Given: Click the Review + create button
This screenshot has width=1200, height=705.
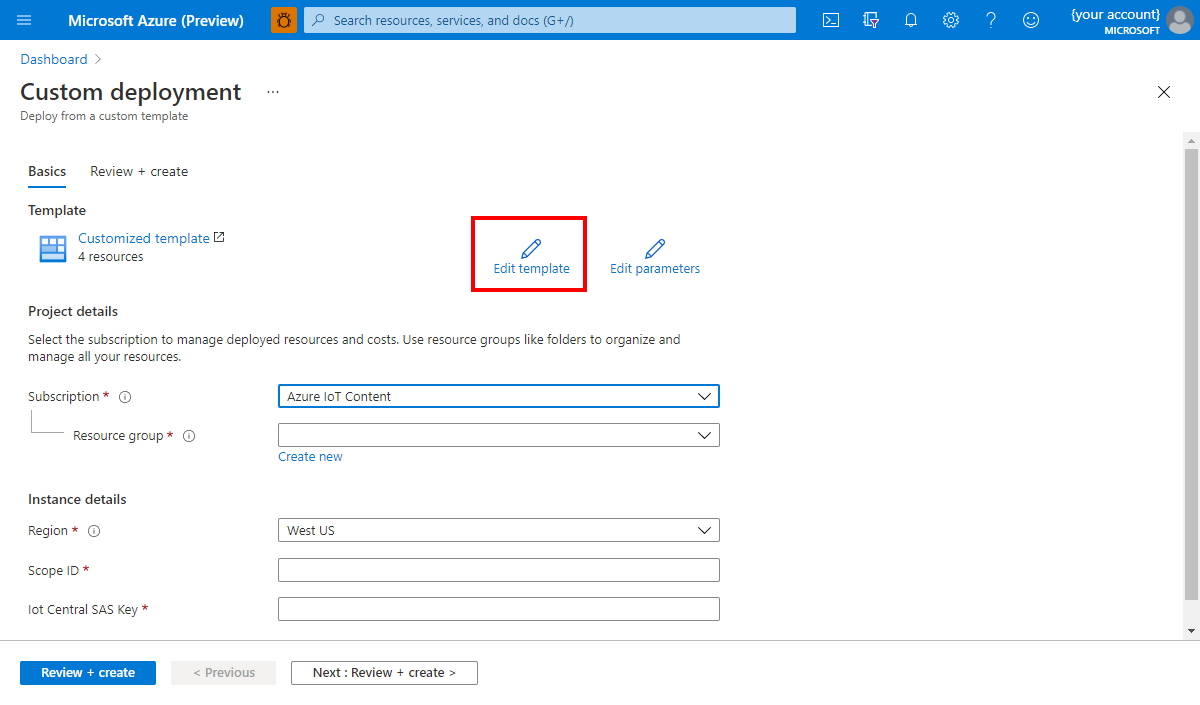Looking at the screenshot, I should pos(87,672).
